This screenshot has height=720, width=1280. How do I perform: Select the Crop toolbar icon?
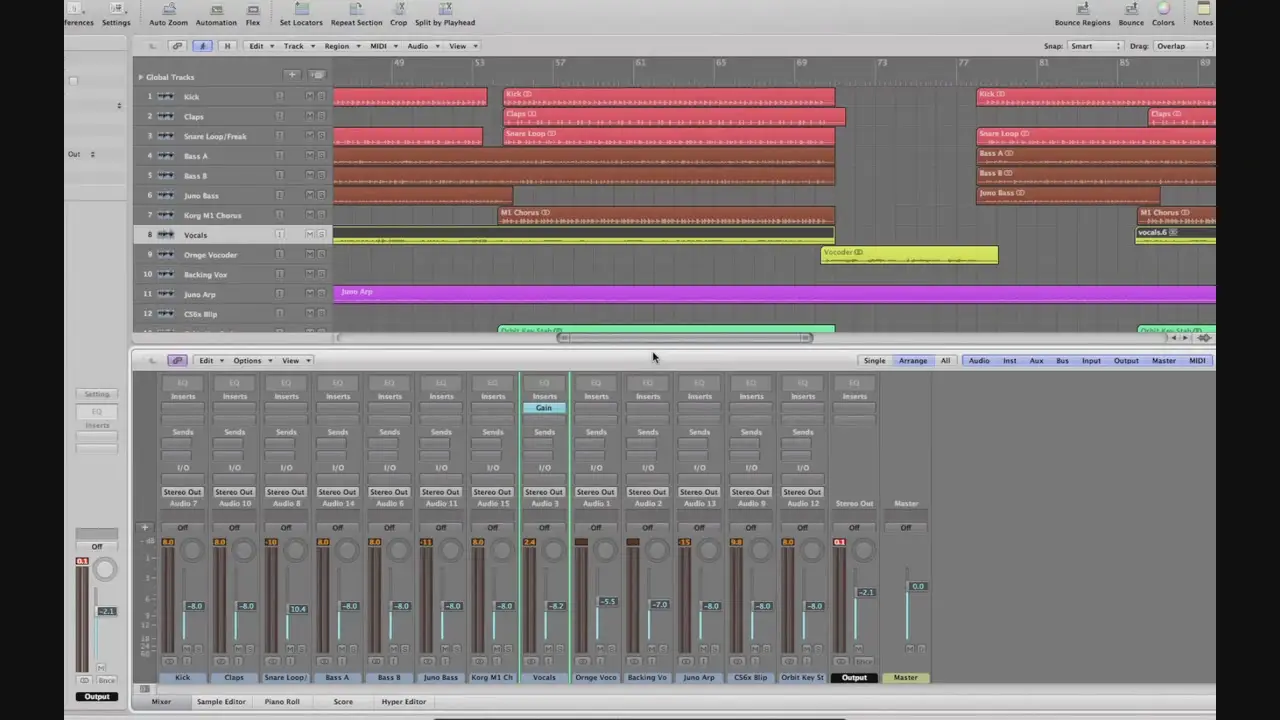point(398,10)
